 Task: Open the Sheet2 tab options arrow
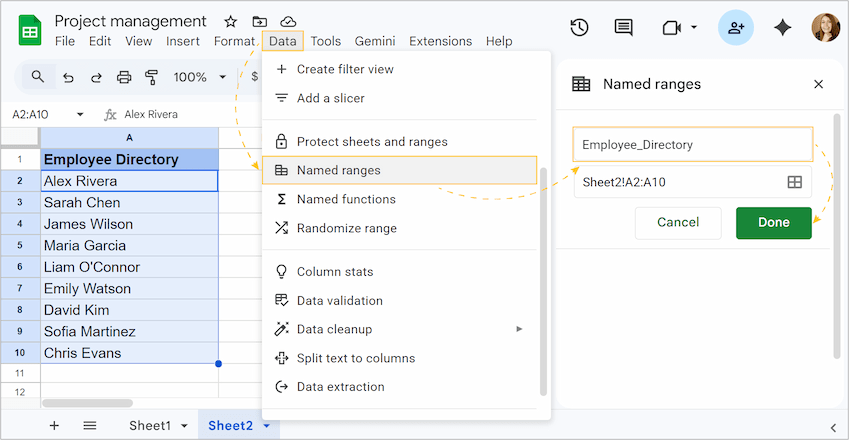266,426
